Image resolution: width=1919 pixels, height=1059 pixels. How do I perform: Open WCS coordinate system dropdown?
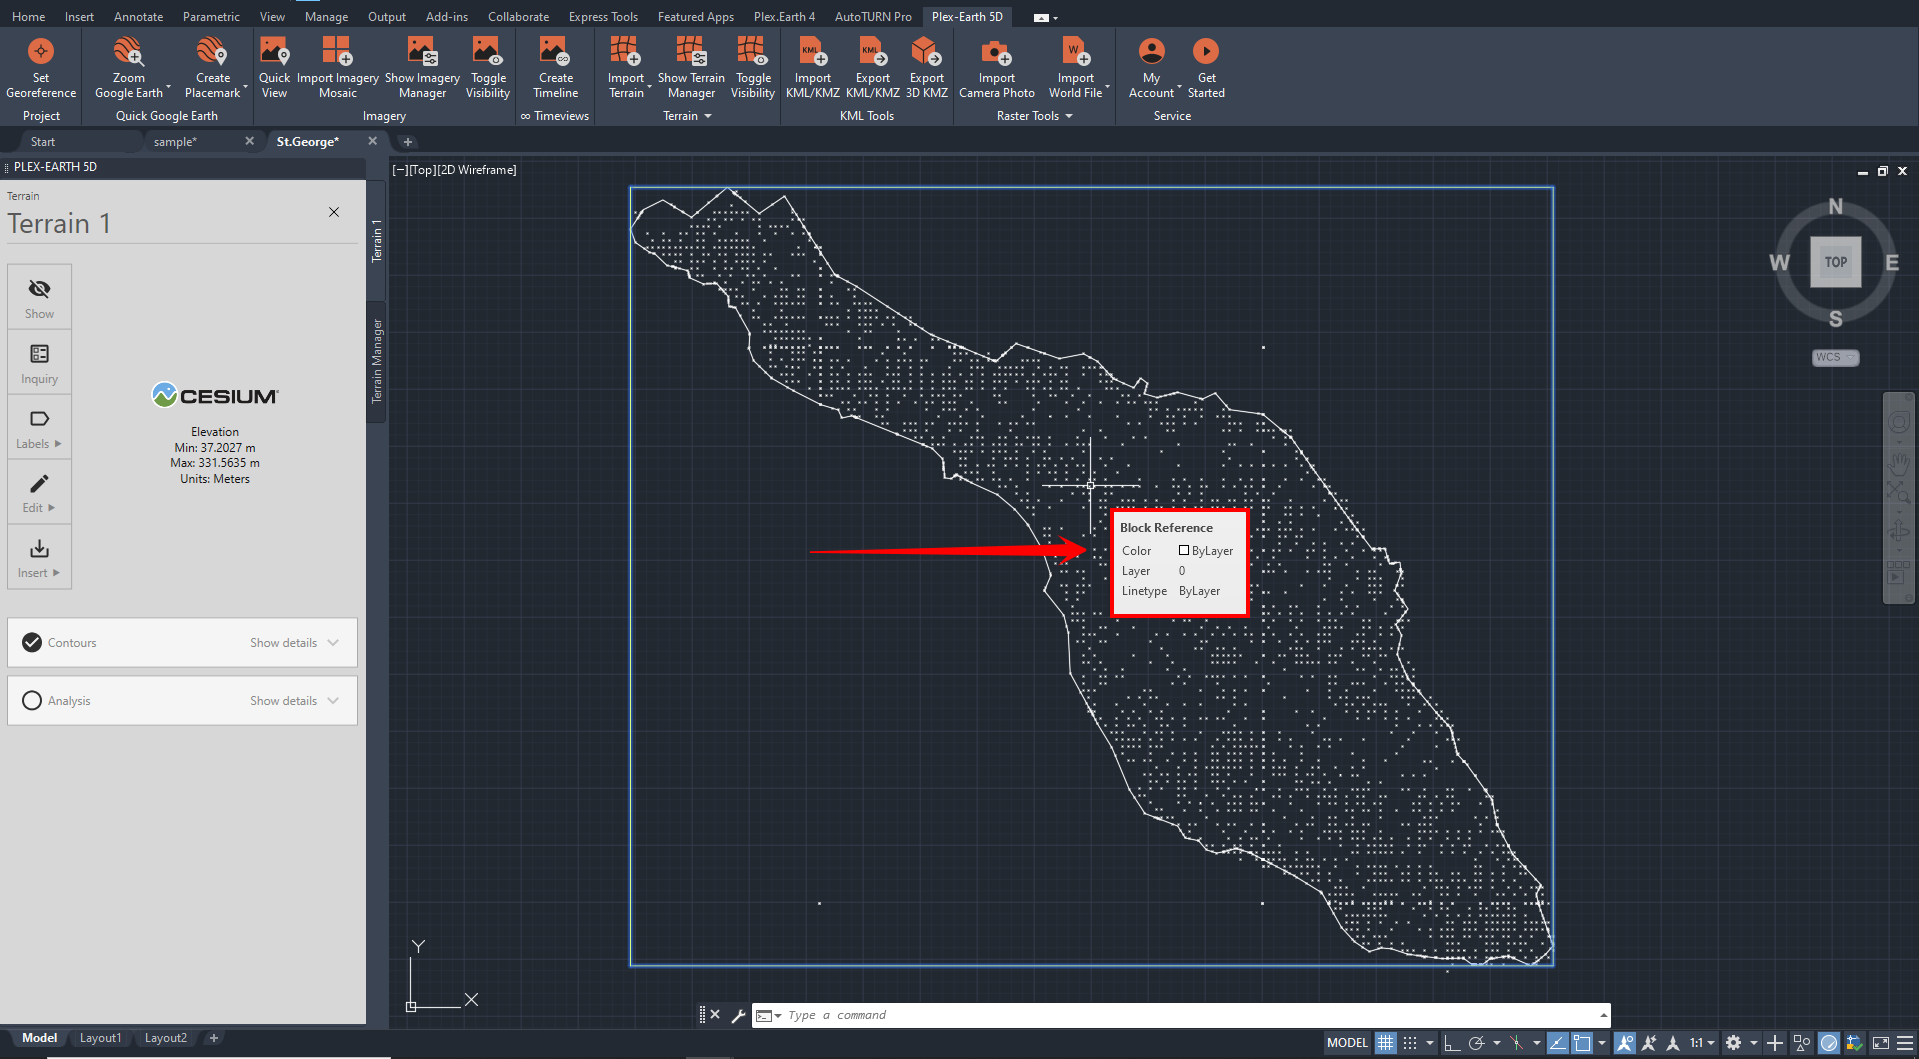[x=1835, y=357]
